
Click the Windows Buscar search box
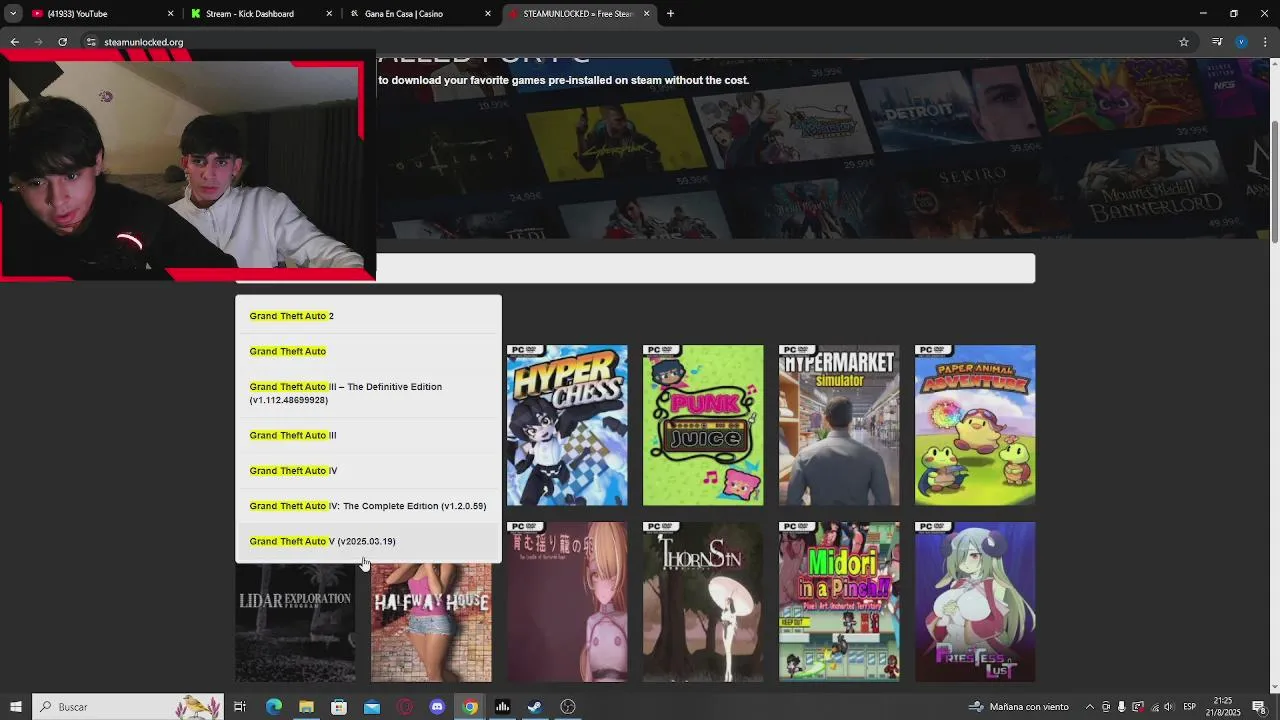pyautogui.click(x=127, y=707)
